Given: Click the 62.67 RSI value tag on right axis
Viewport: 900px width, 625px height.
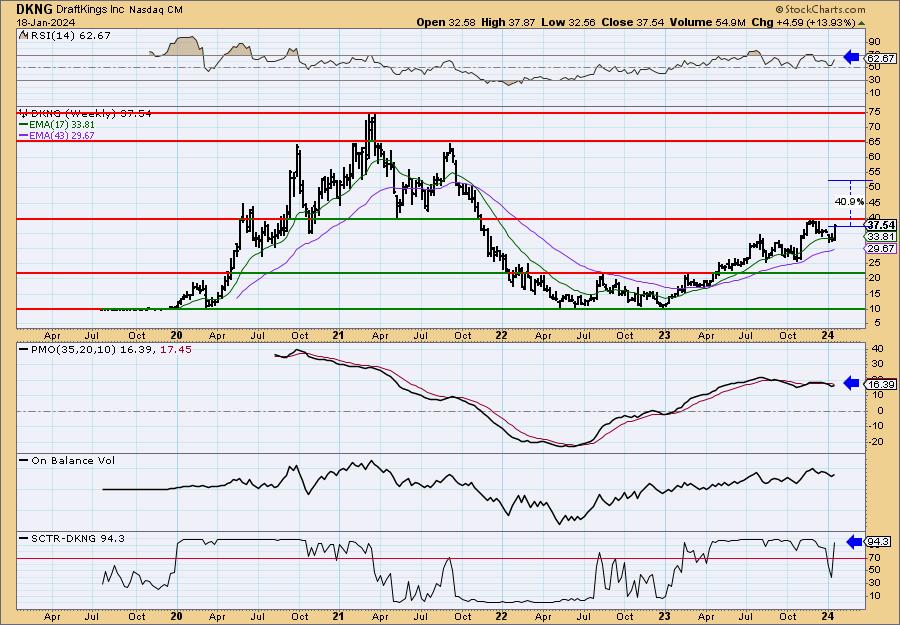Looking at the screenshot, I should click(881, 59).
